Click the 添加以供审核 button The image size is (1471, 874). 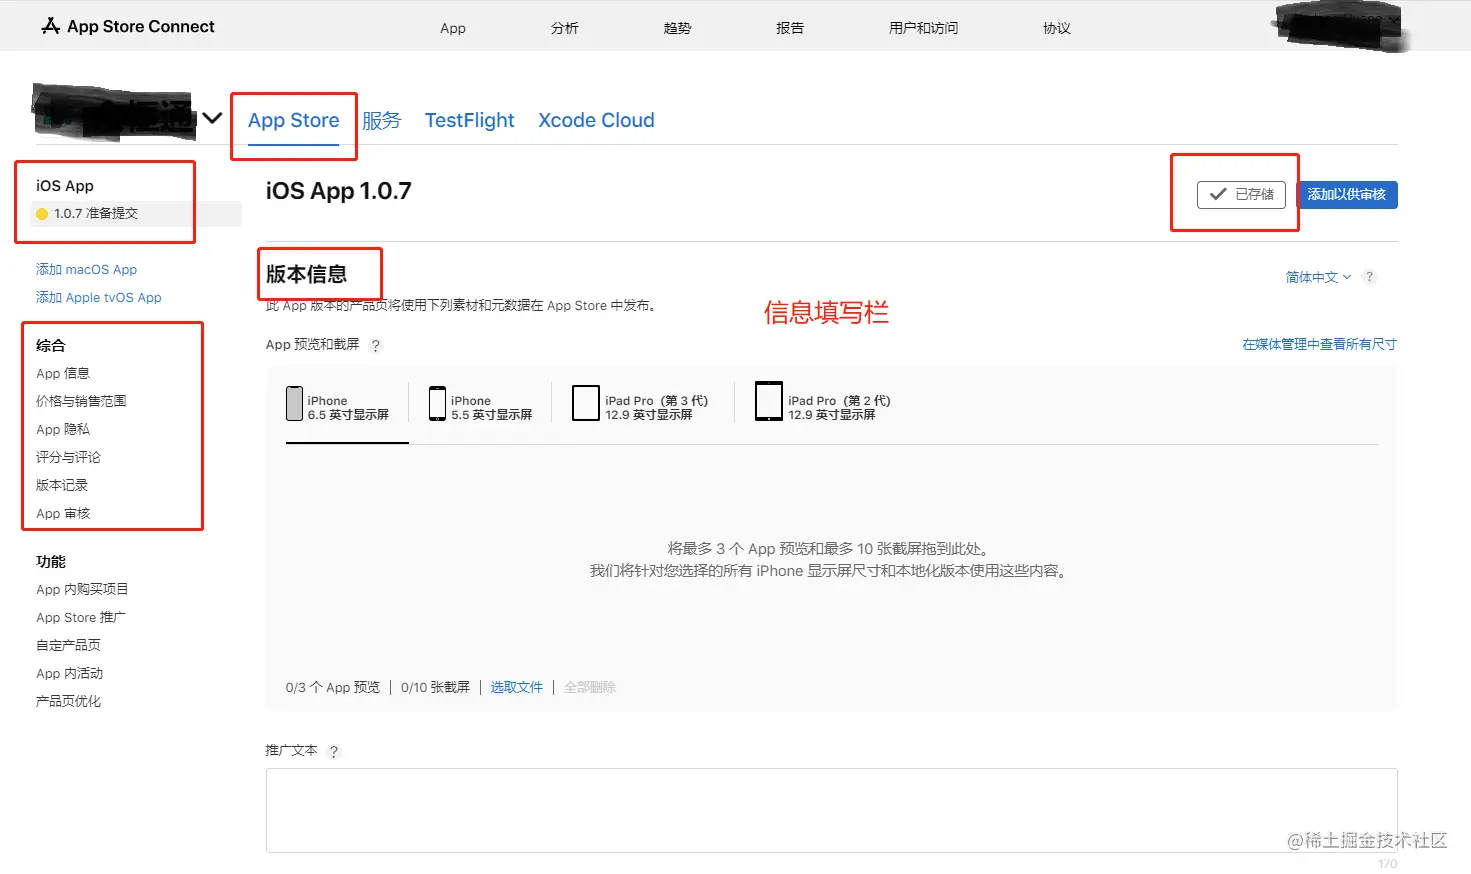(1346, 195)
